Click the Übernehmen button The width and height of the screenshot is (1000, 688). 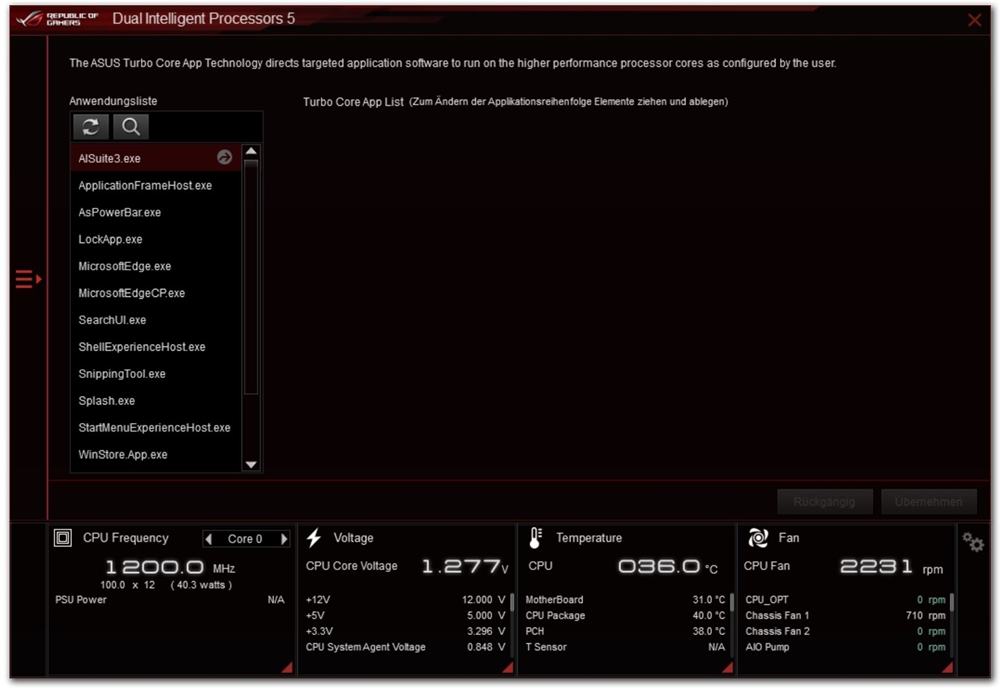tap(928, 501)
